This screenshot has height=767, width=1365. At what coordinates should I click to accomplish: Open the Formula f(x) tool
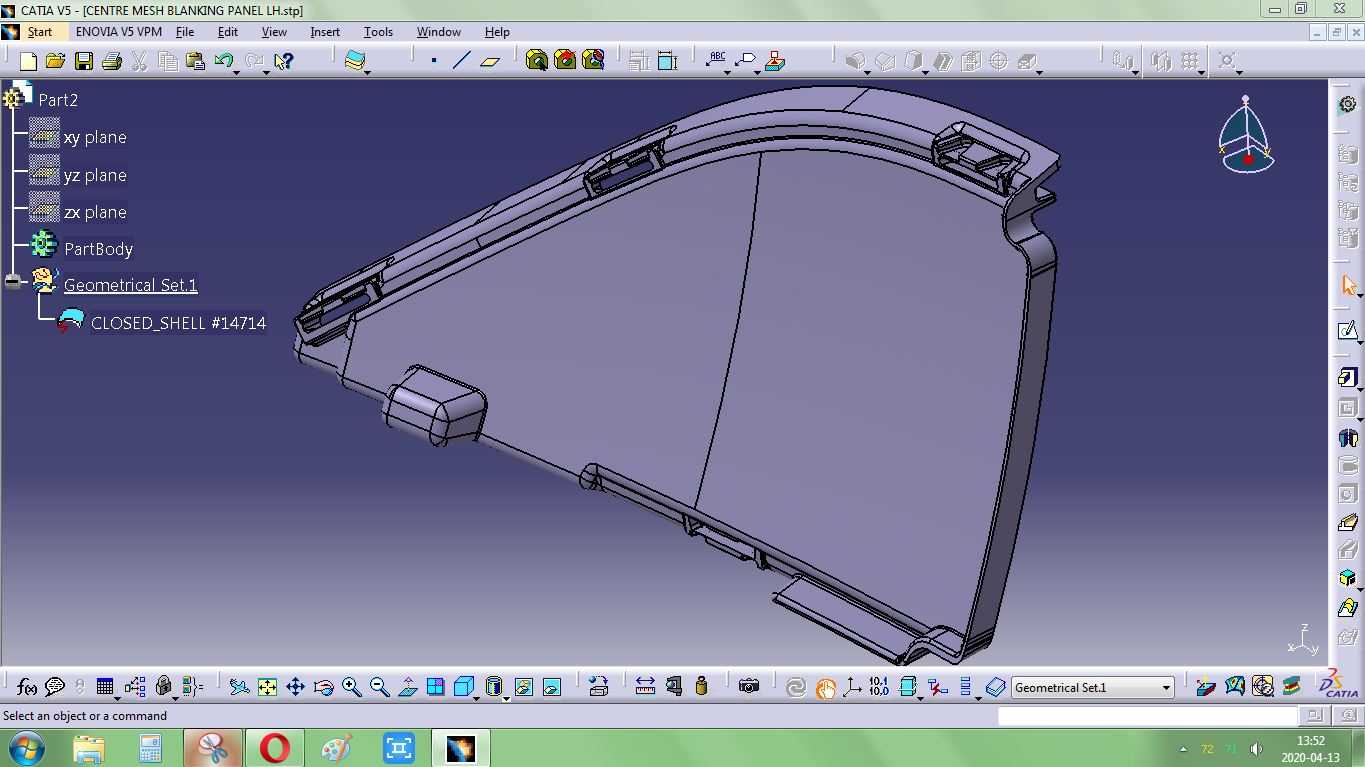tap(27, 687)
